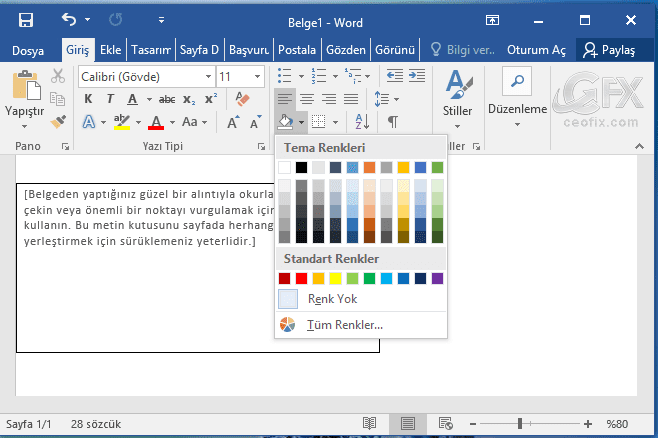Open the undo history dropdown arrow
658x438 pixels.
[87, 19]
